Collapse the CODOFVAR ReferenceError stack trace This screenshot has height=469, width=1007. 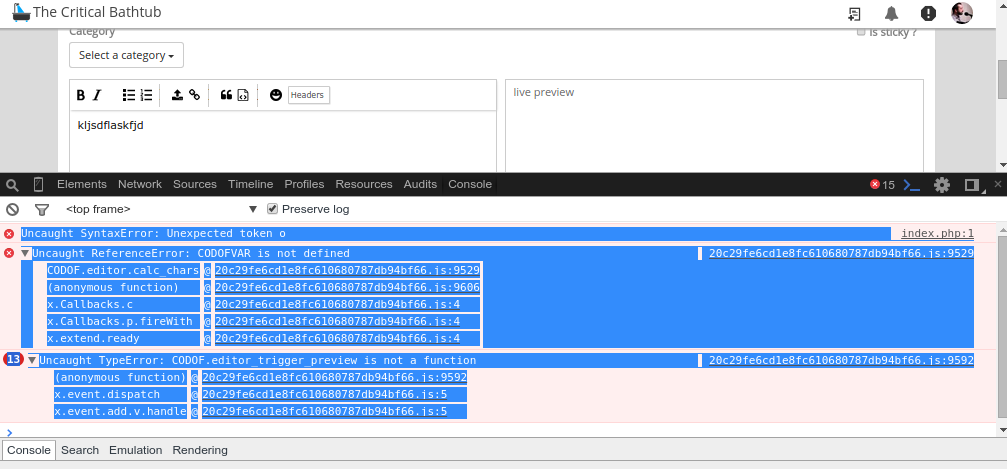25,253
